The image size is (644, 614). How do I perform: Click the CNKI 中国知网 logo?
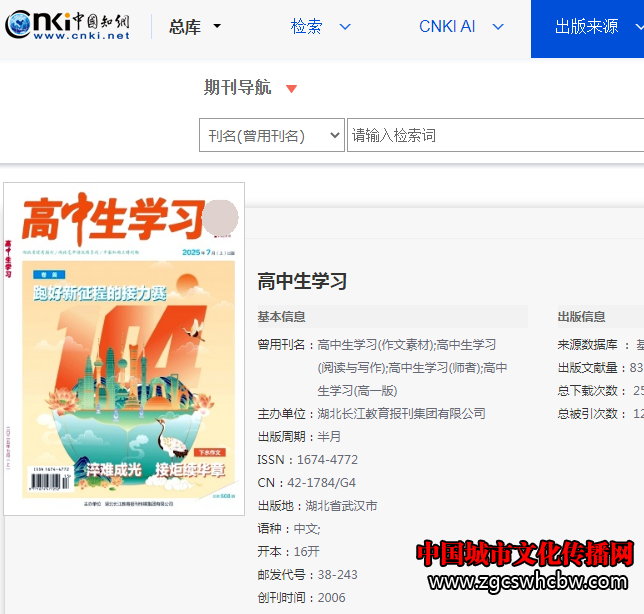pyautogui.click(x=68, y=26)
